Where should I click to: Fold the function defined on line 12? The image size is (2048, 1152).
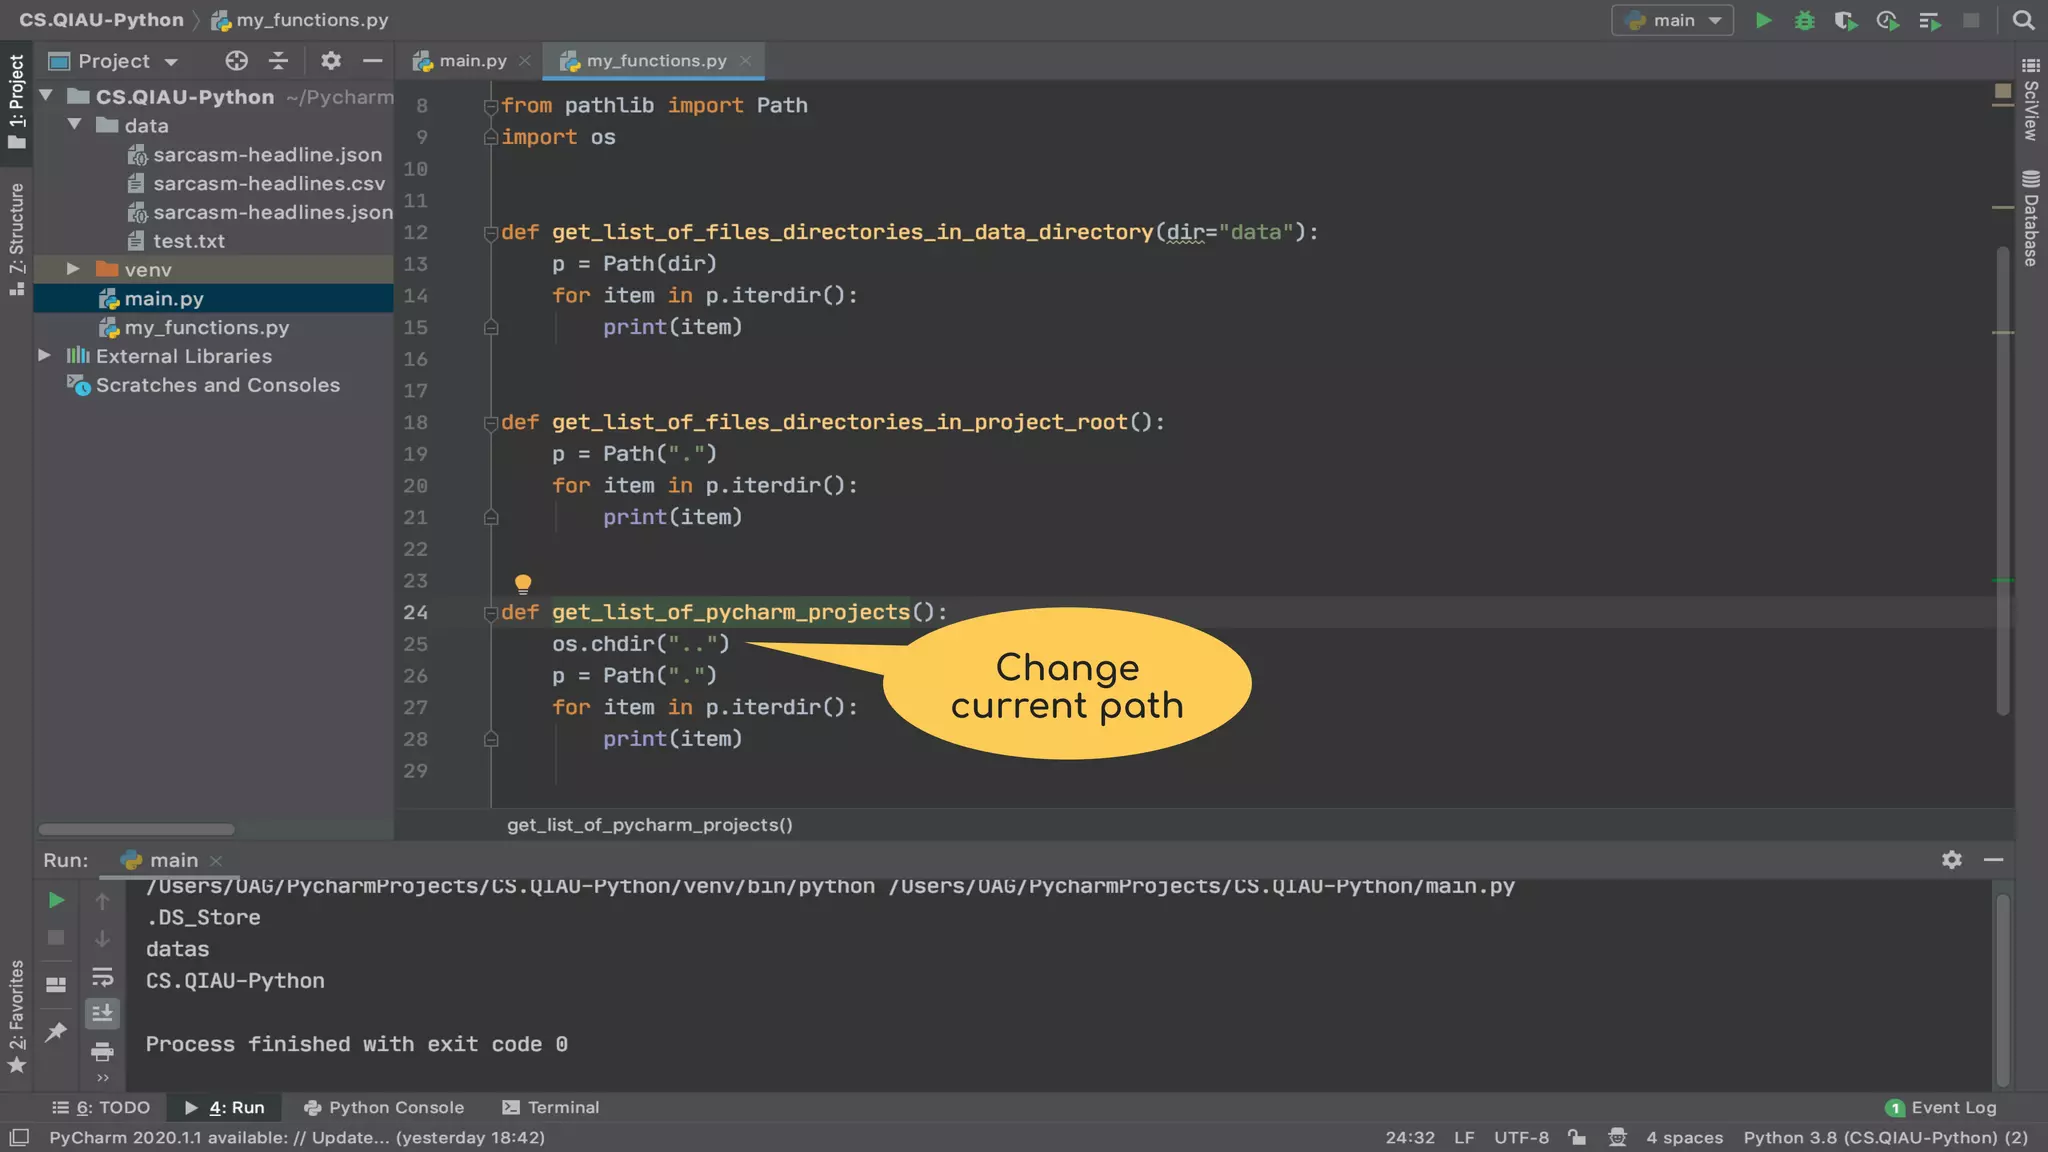491,233
